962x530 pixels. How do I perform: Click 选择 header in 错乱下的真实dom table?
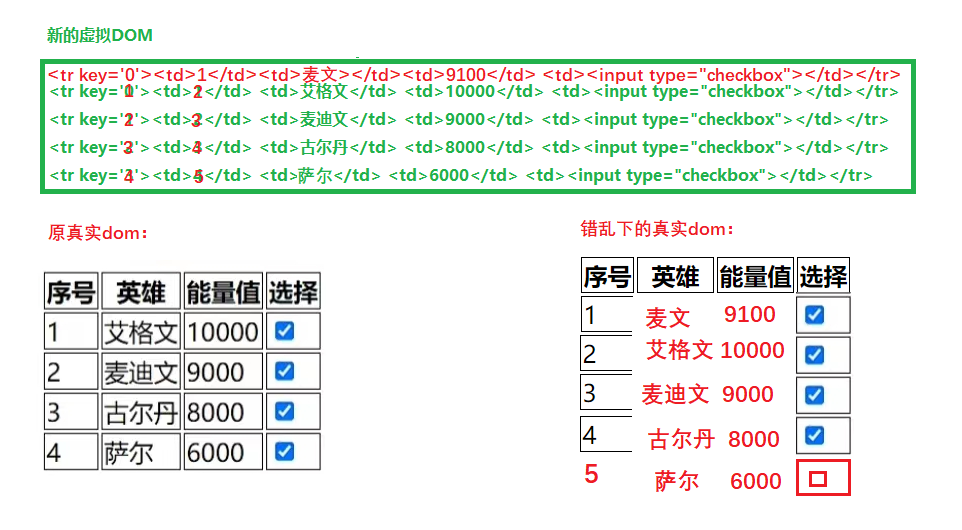(x=823, y=276)
